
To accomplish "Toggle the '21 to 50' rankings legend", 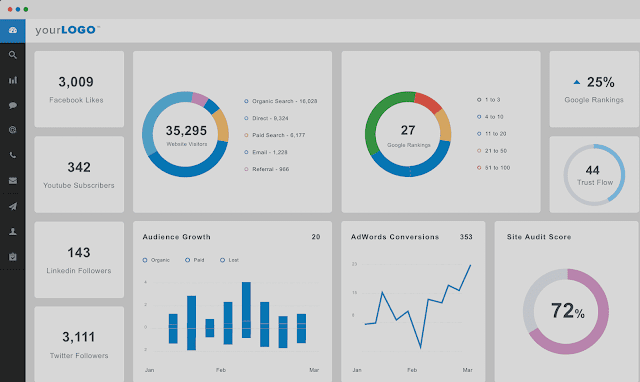I will click(492, 151).
